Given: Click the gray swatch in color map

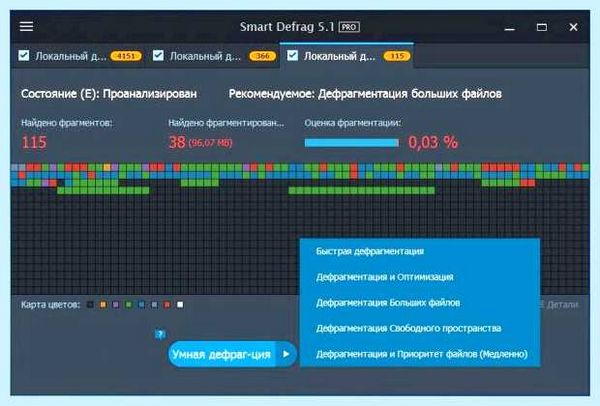Looking at the screenshot, I should pyautogui.click(x=154, y=305).
